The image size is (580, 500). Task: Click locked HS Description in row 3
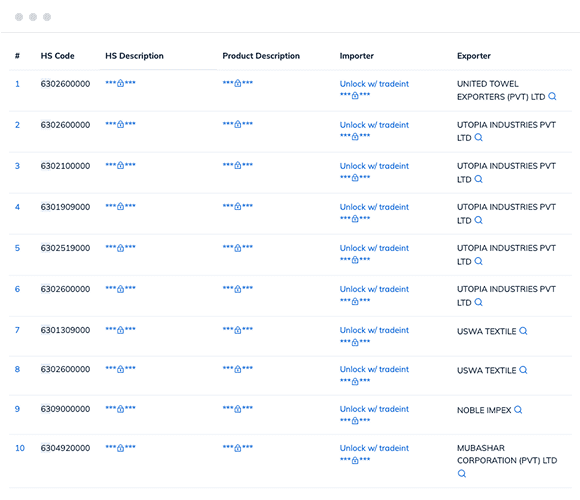[x=120, y=165]
